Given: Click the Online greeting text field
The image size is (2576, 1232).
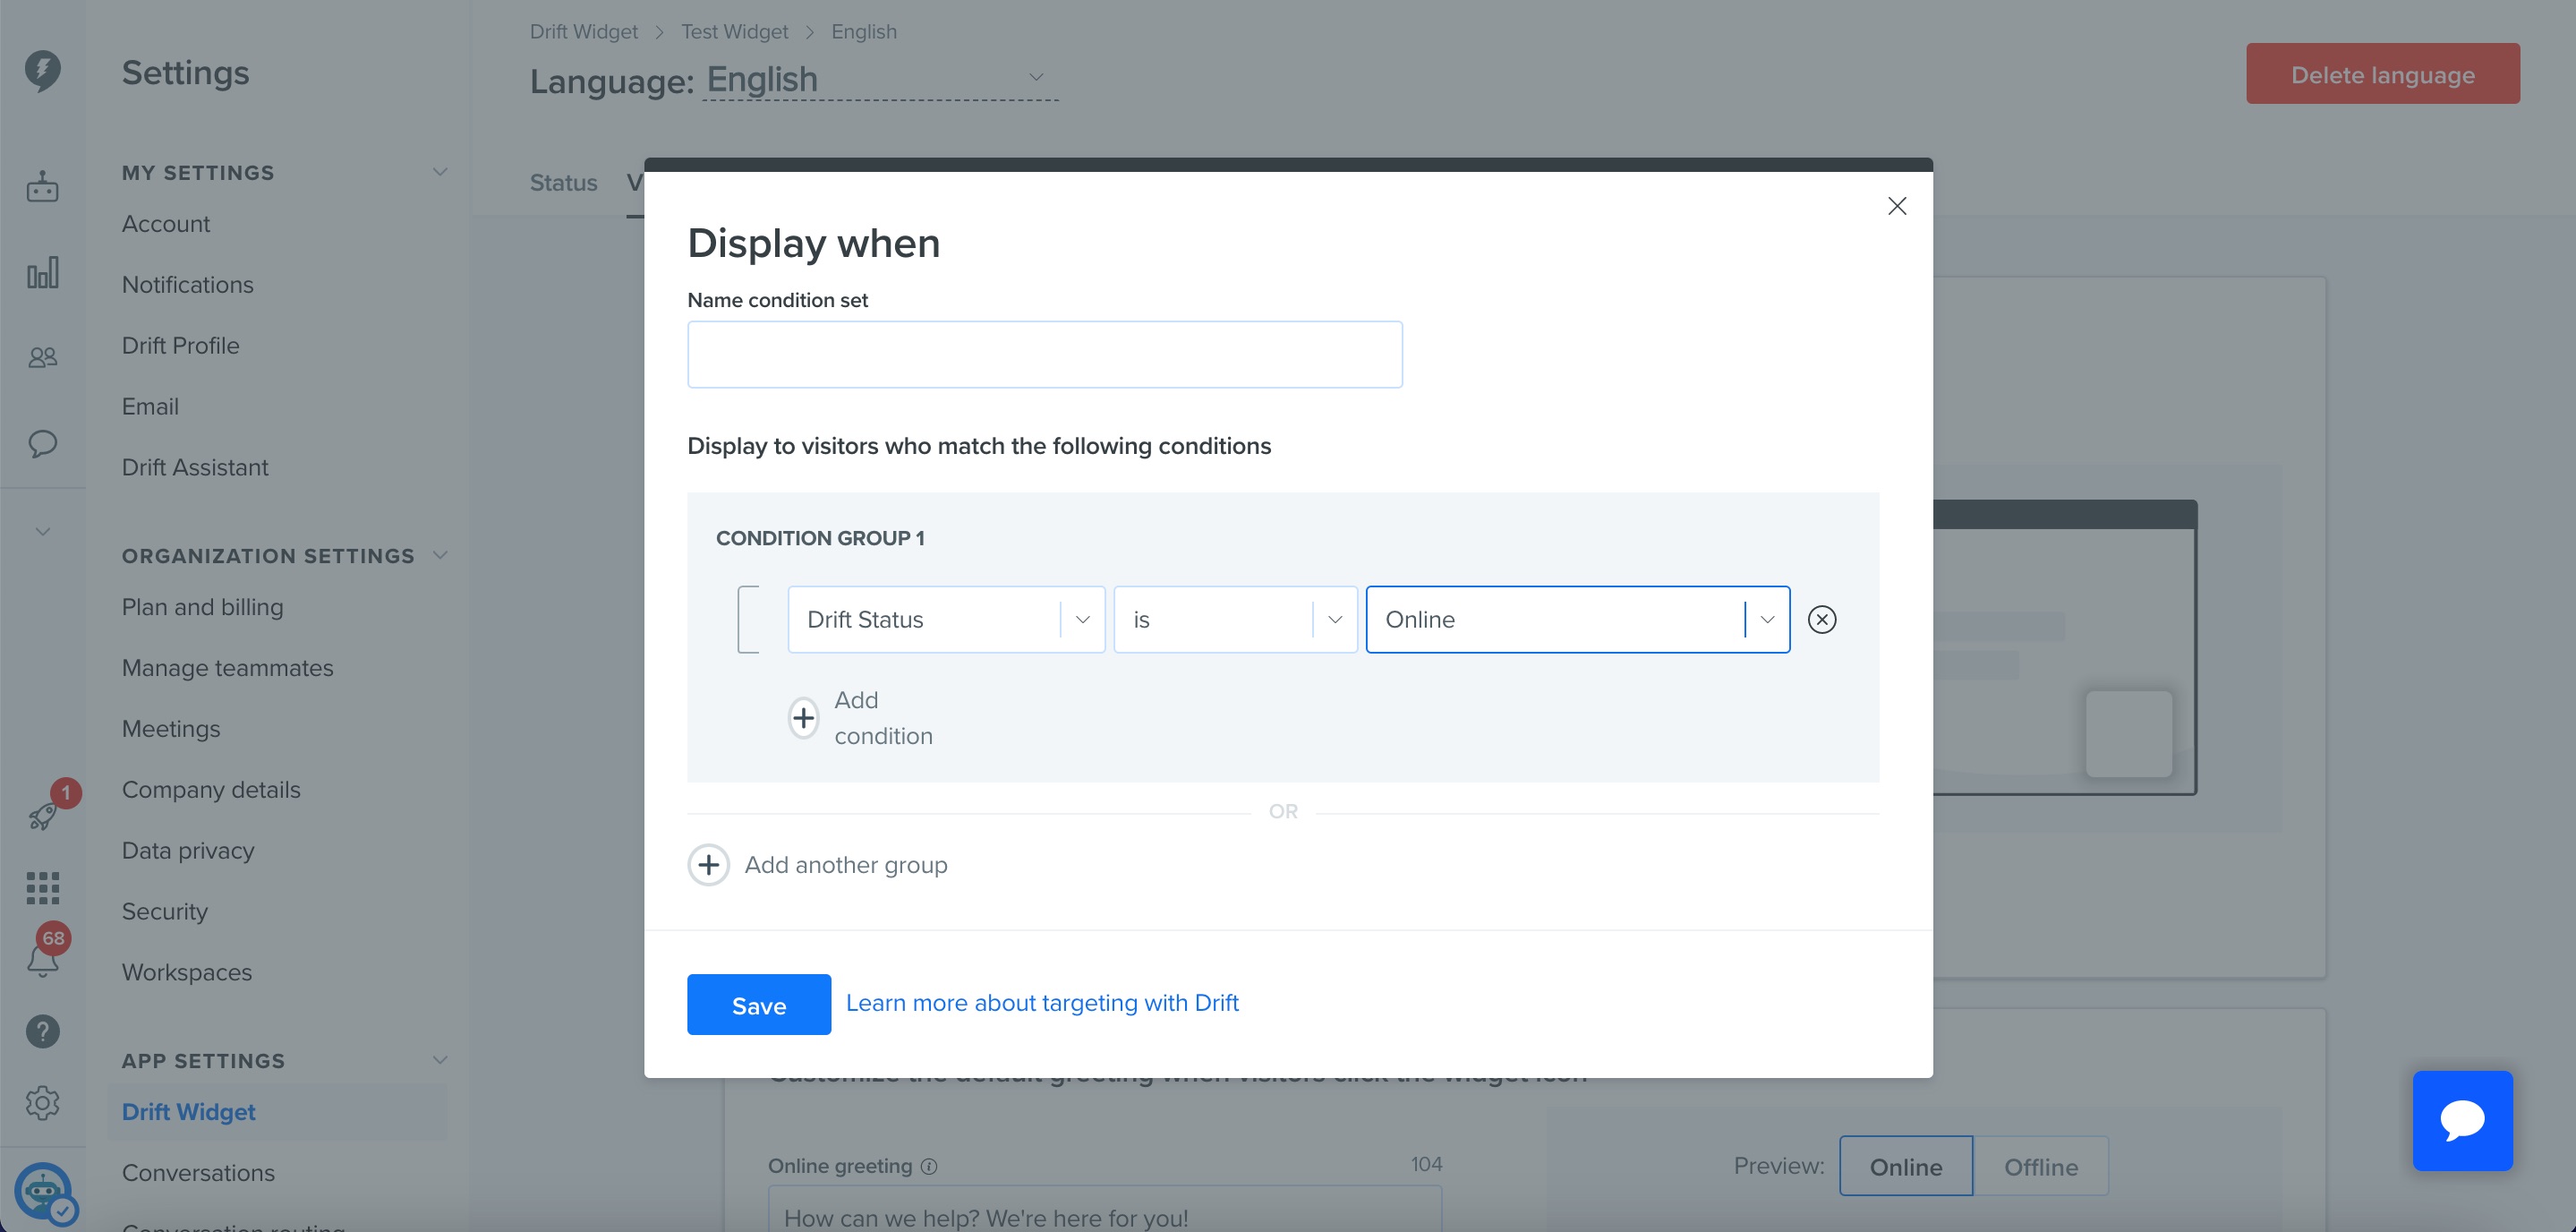Looking at the screenshot, I should pyautogui.click(x=1105, y=1210).
